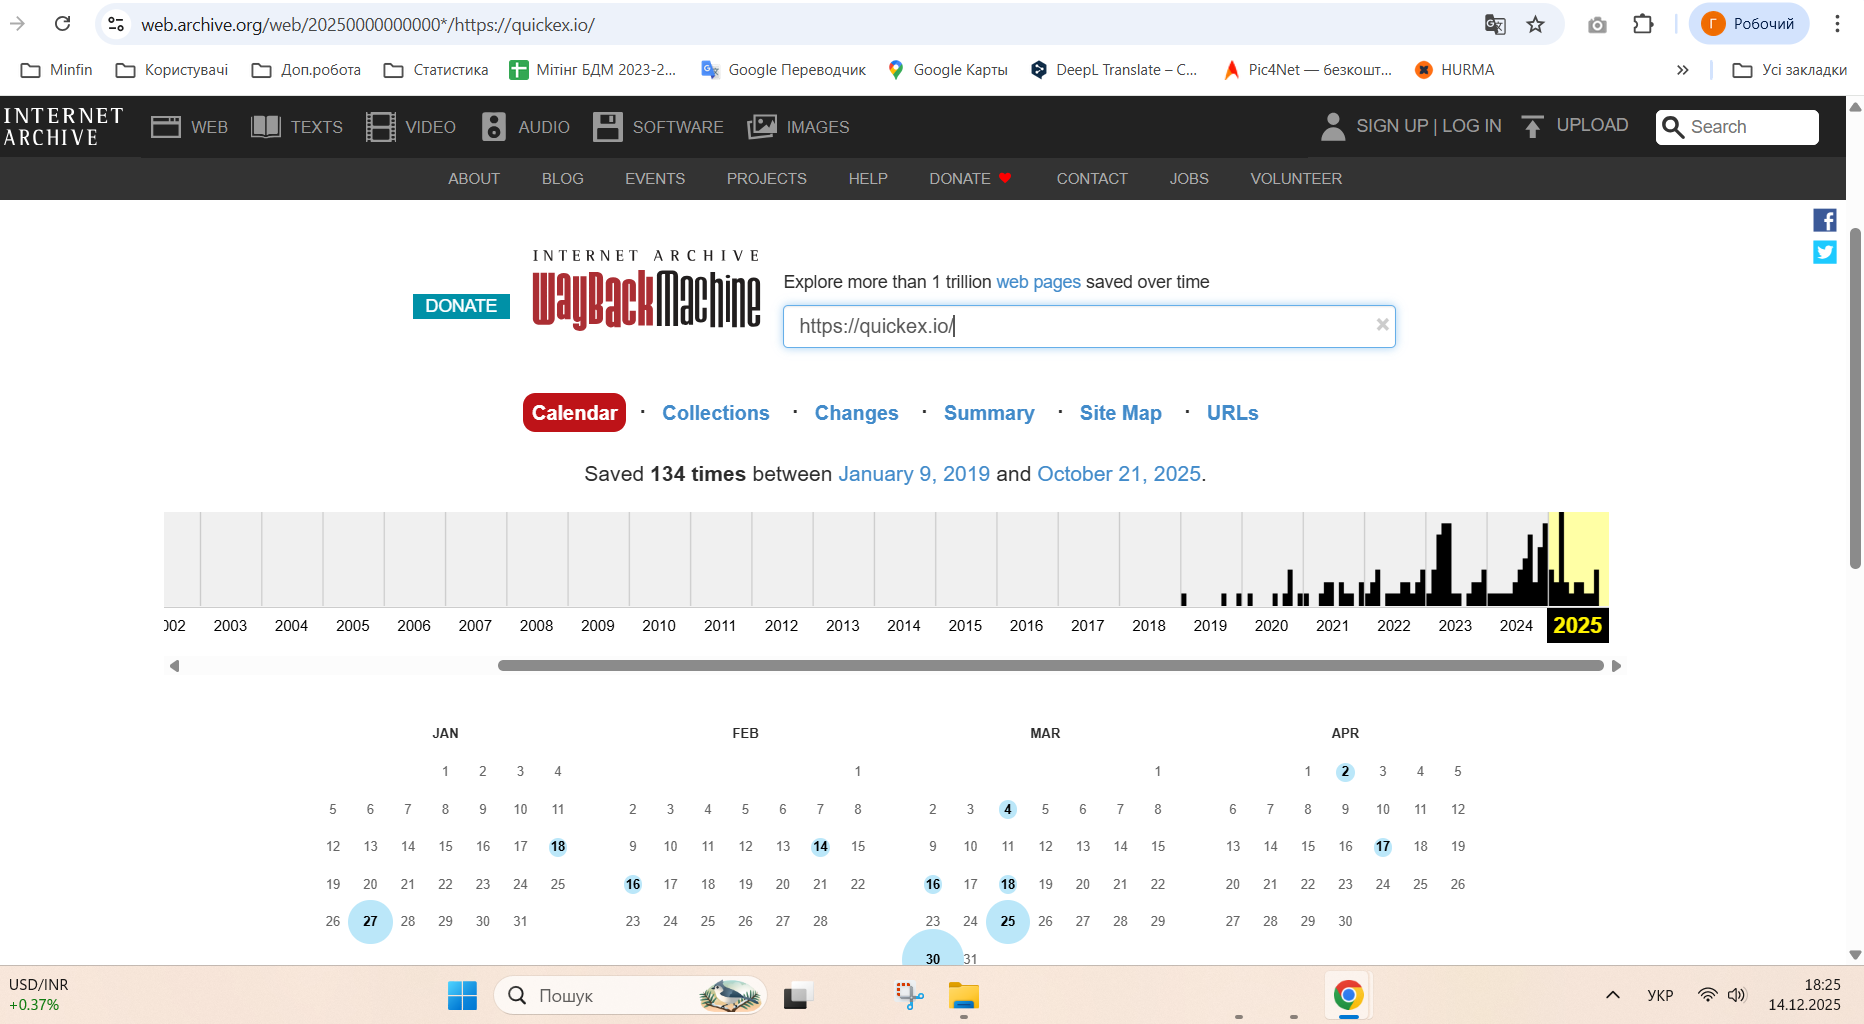The image size is (1864, 1024).
Task: Open the PROJECTS menu item
Action: point(767,179)
